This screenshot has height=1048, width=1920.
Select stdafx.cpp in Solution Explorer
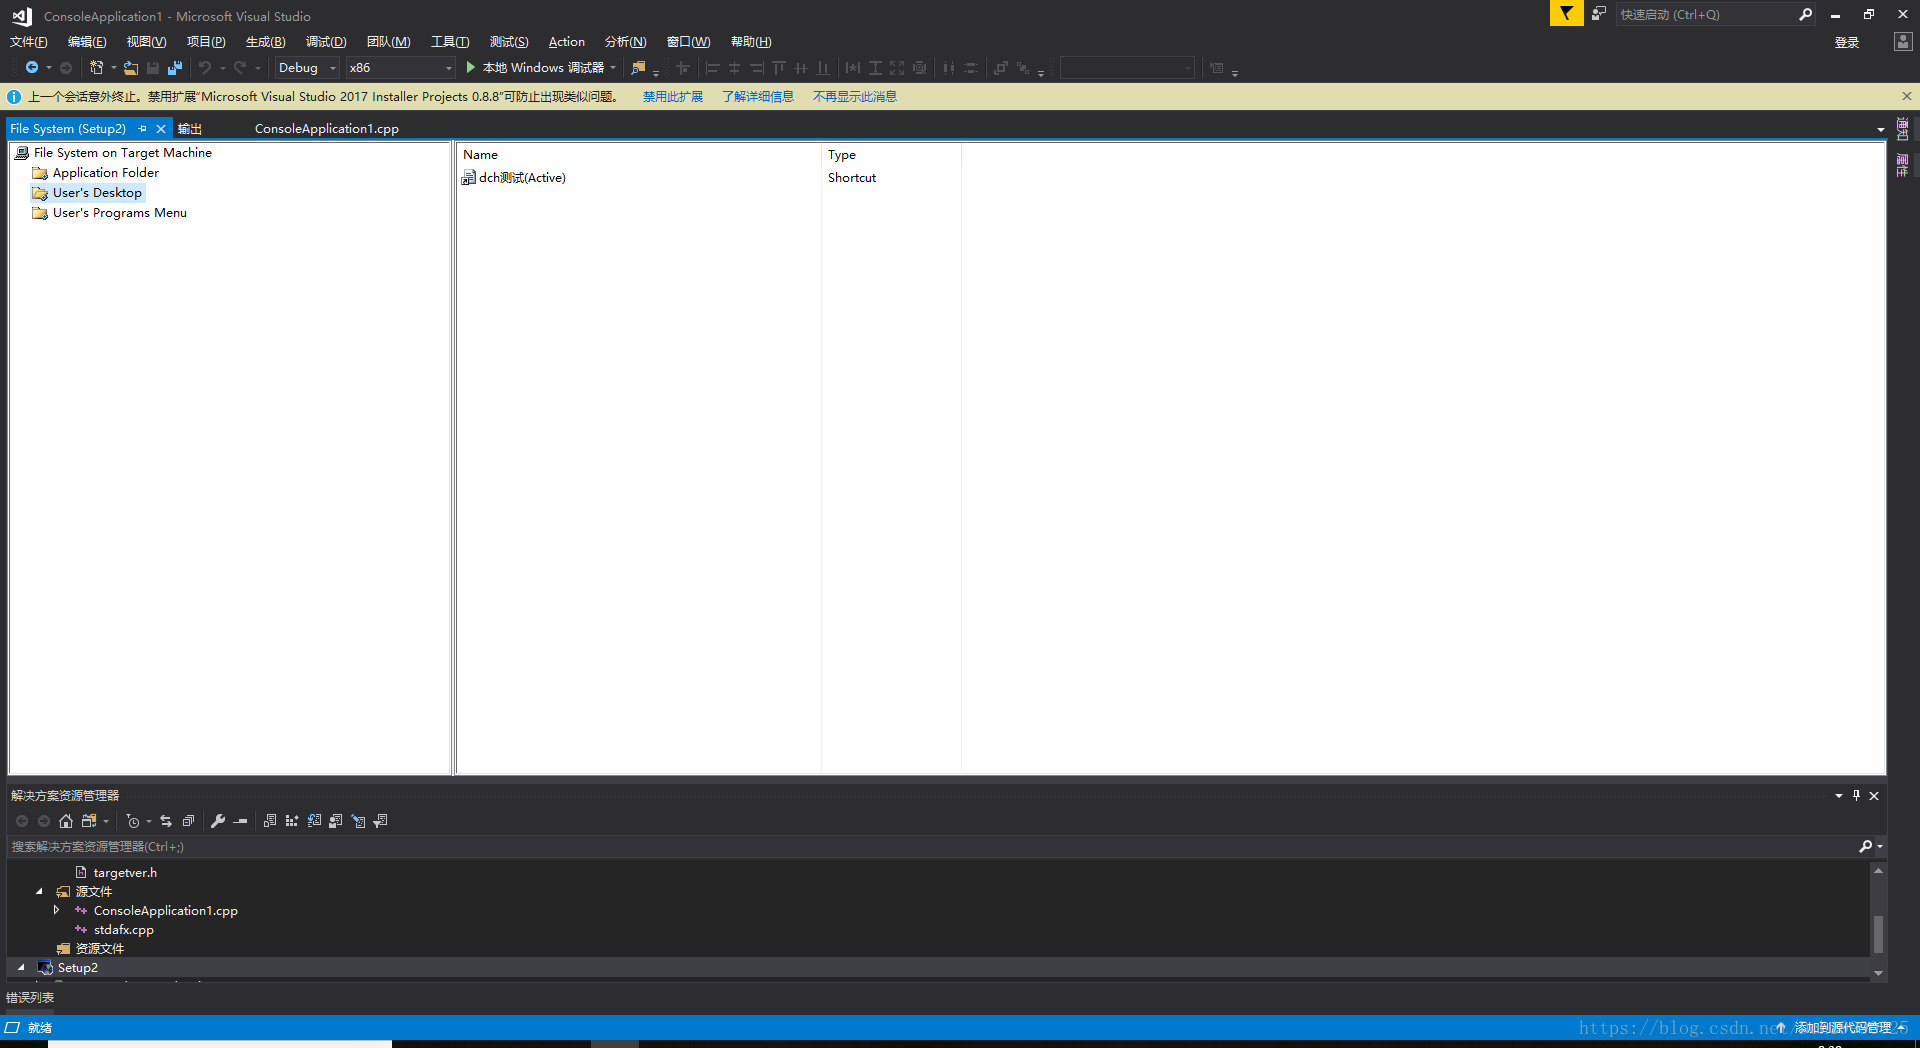(124, 930)
